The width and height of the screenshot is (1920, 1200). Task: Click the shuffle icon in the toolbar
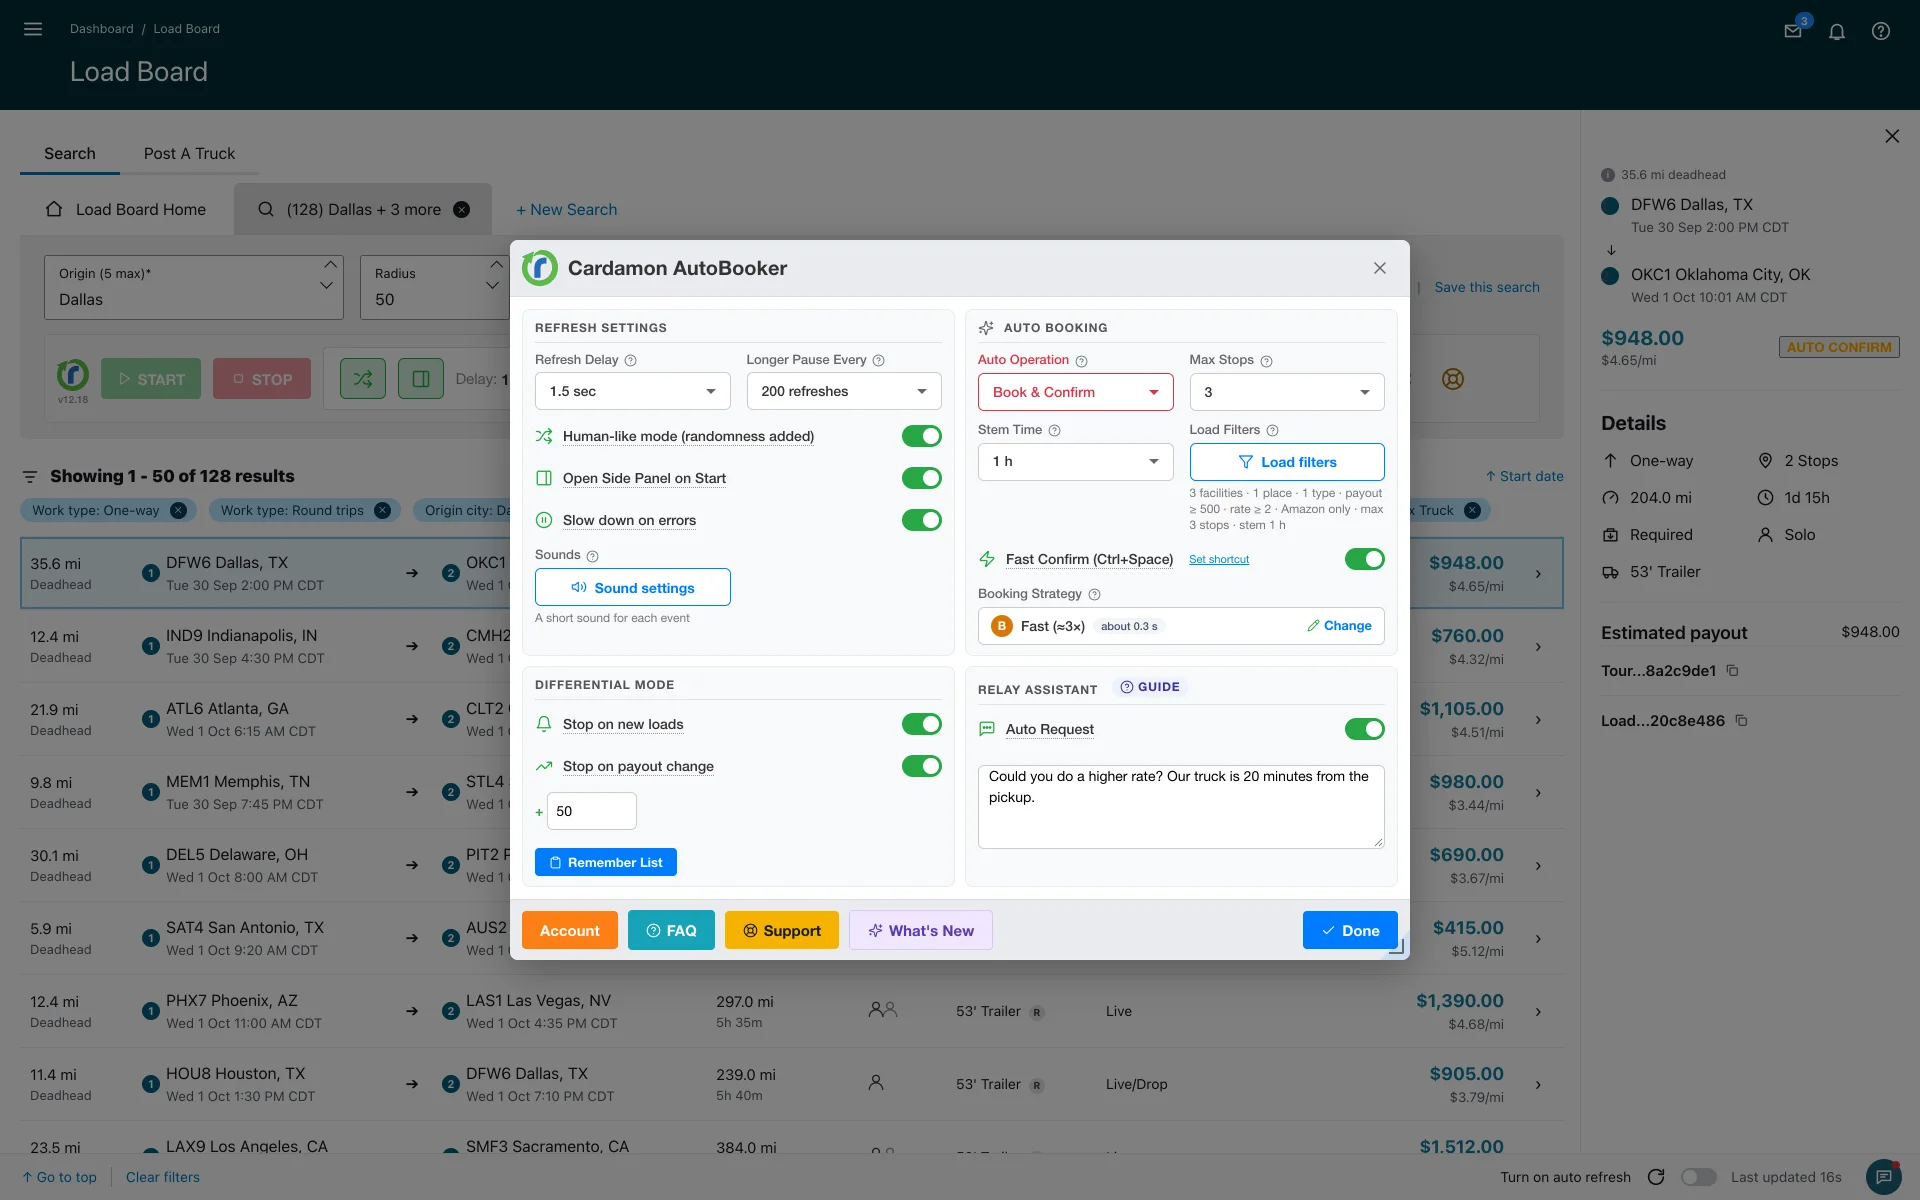(363, 379)
